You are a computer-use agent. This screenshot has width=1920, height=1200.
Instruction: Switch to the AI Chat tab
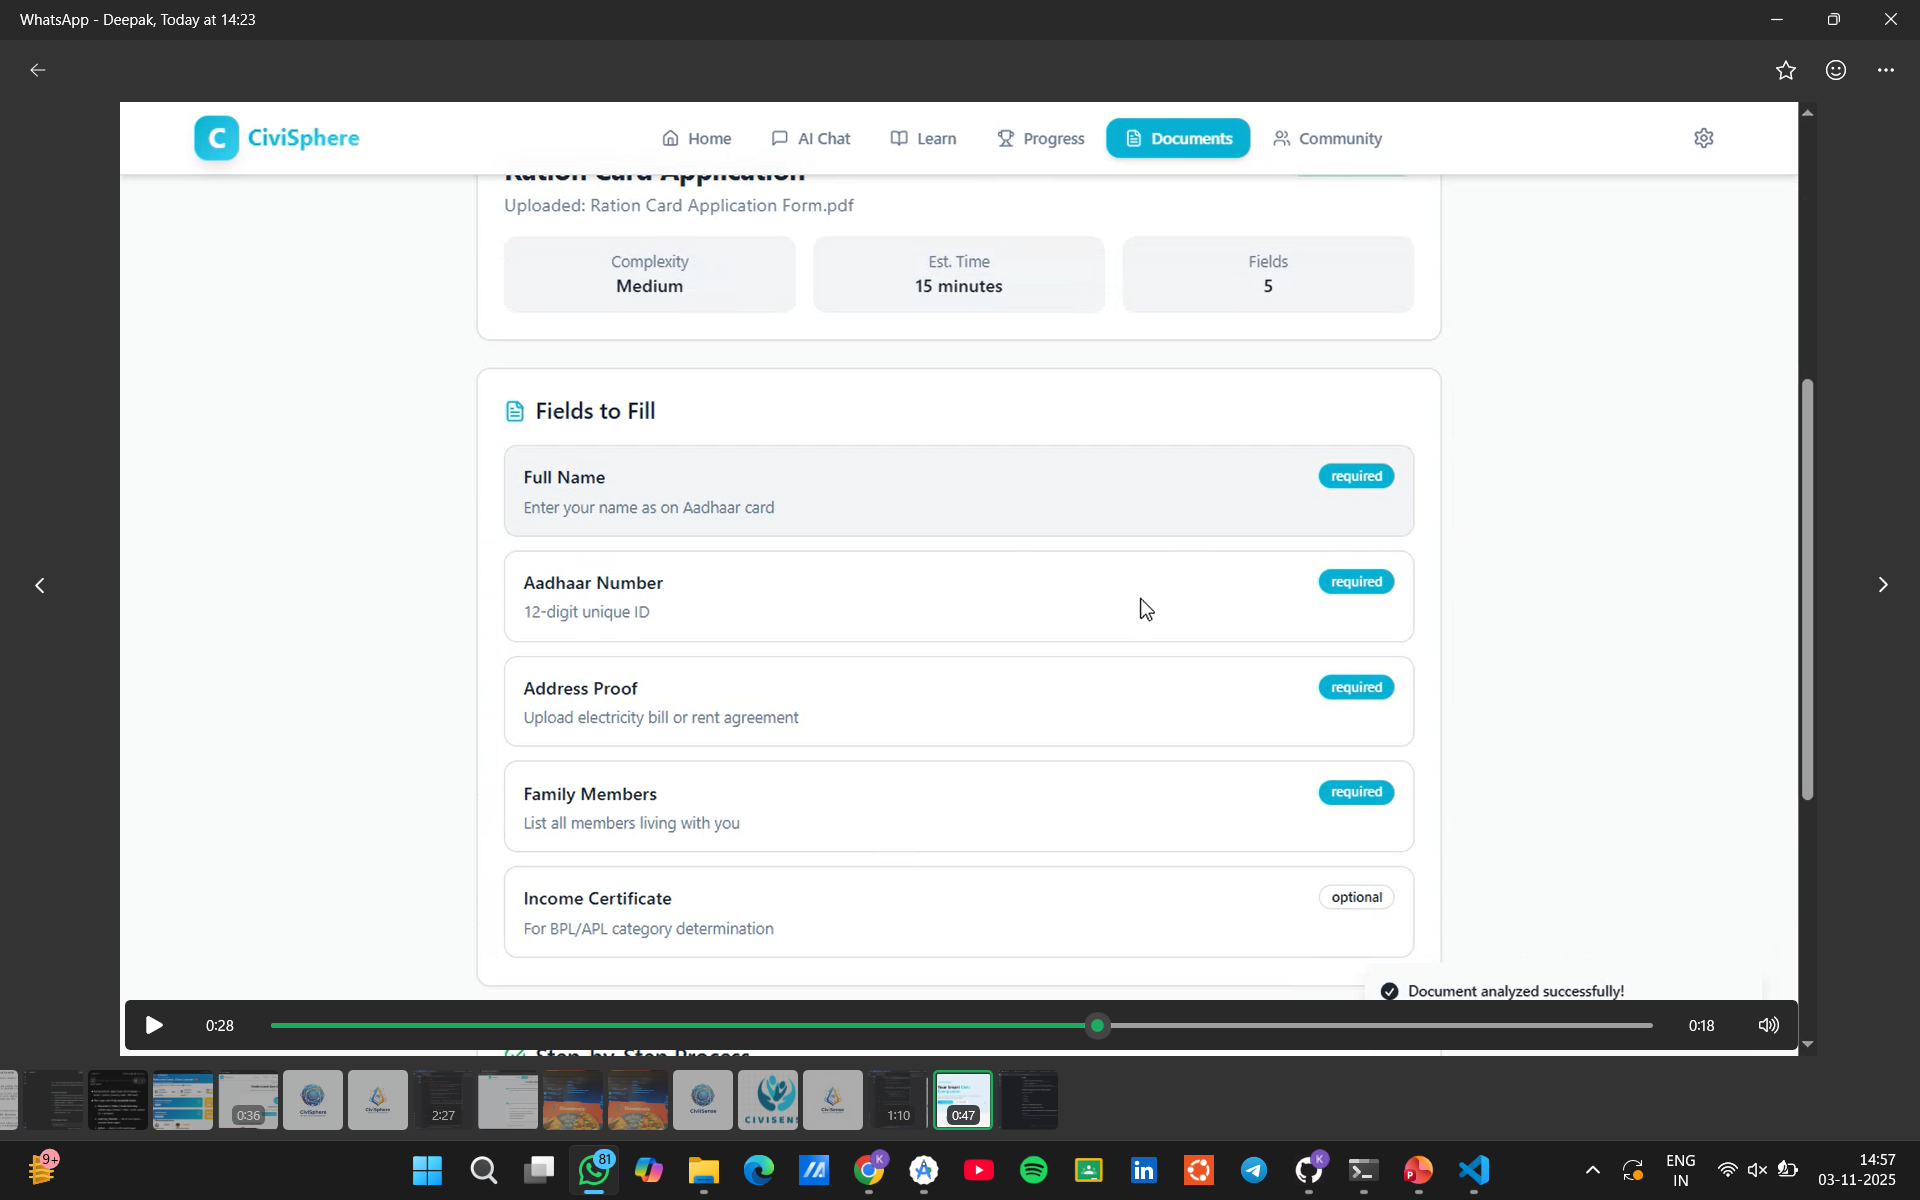tap(810, 138)
